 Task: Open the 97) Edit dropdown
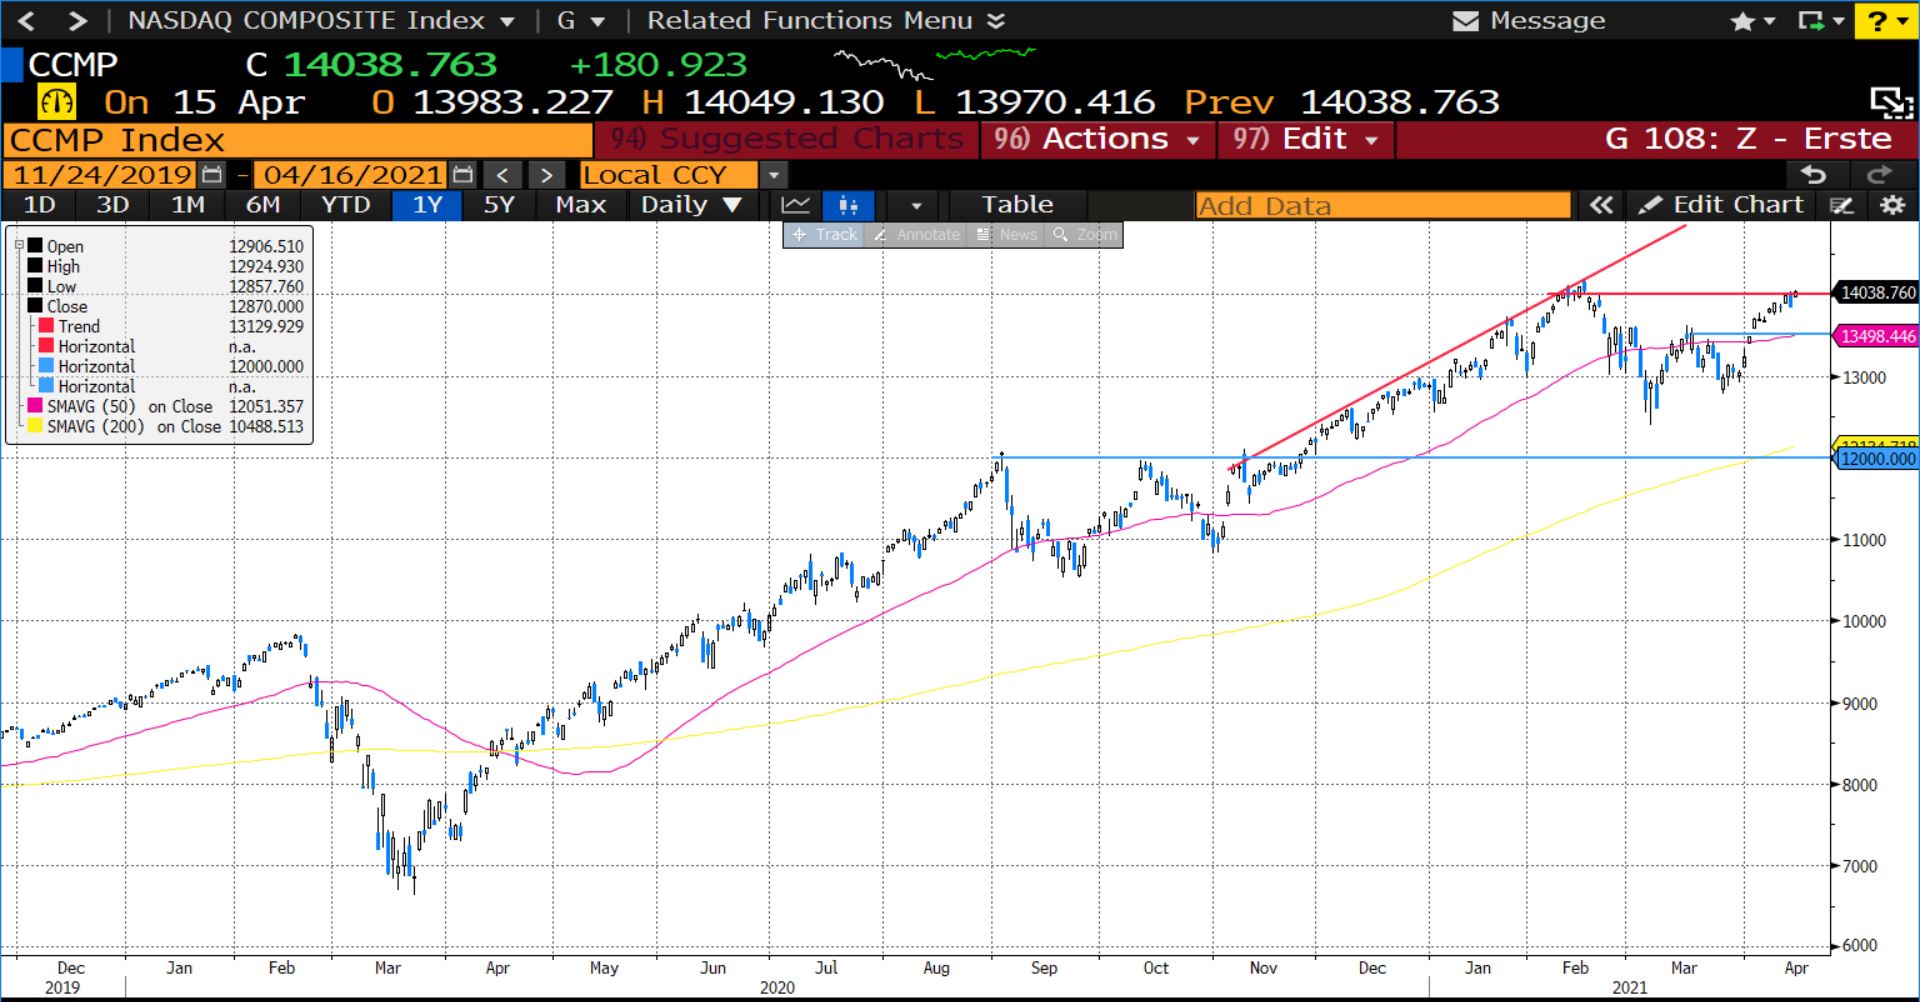pos(1306,139)
